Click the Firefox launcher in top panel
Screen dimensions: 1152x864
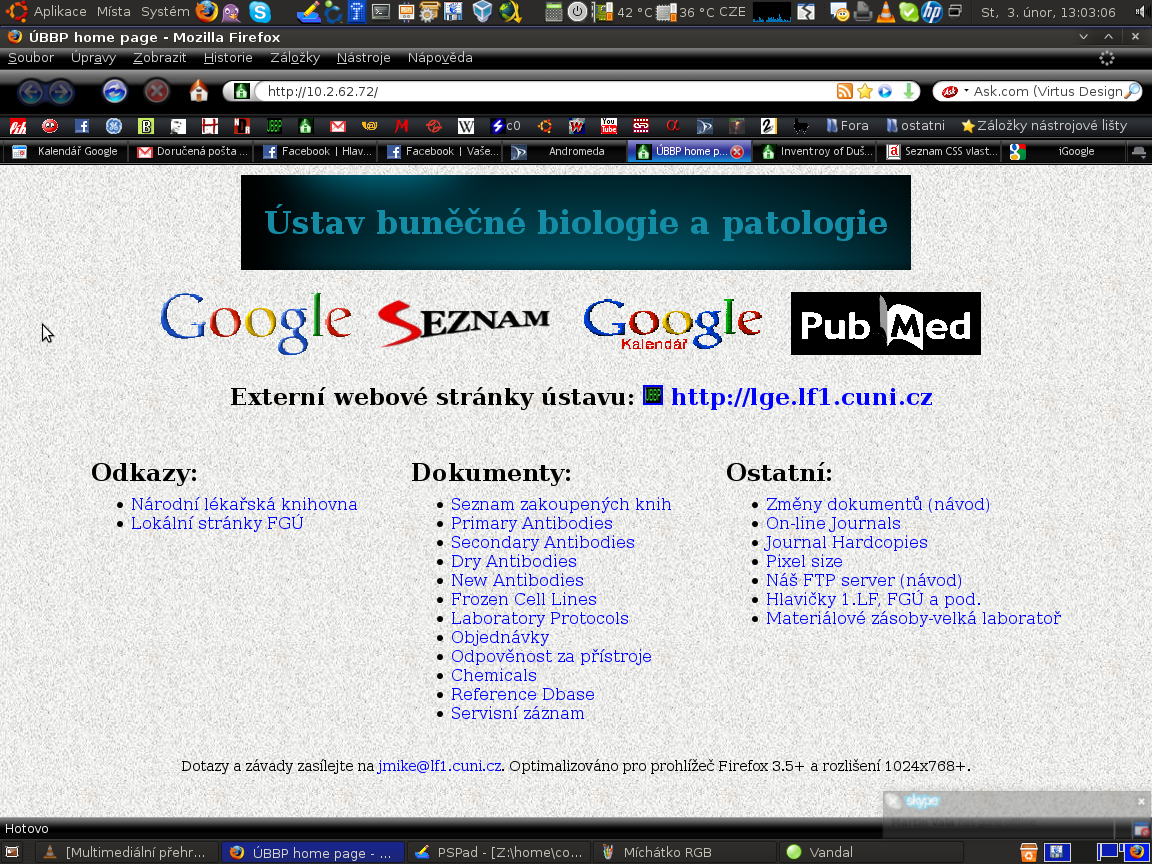pos(207,12)
